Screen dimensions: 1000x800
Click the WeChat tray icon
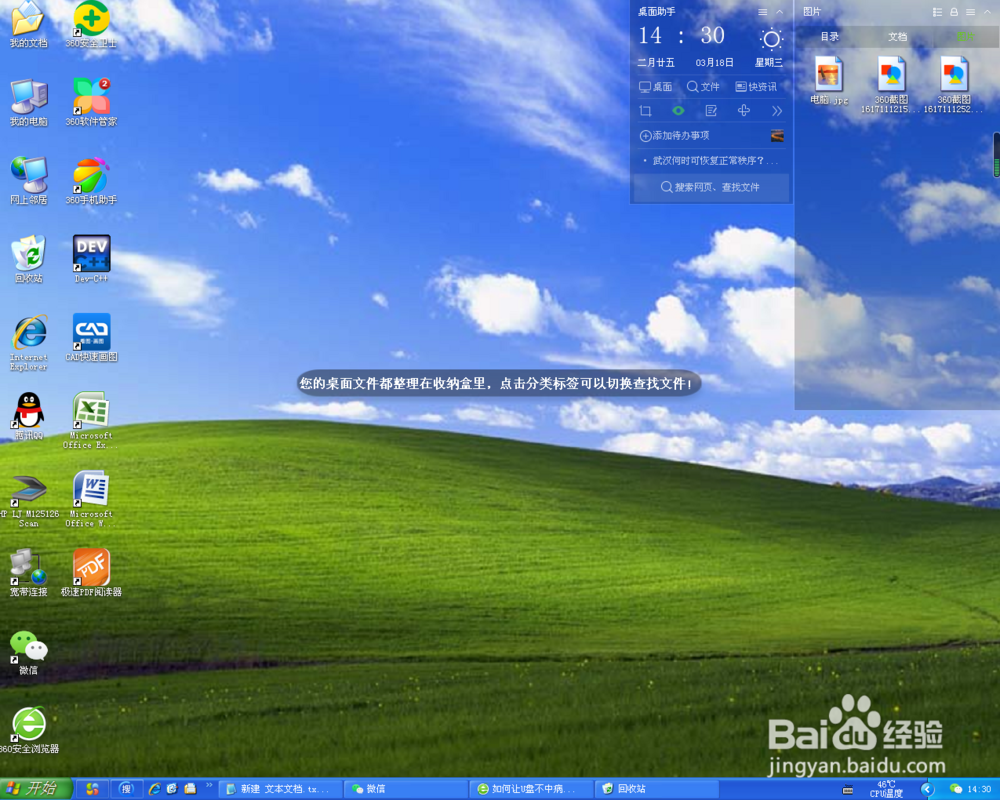tap(955, 789)
